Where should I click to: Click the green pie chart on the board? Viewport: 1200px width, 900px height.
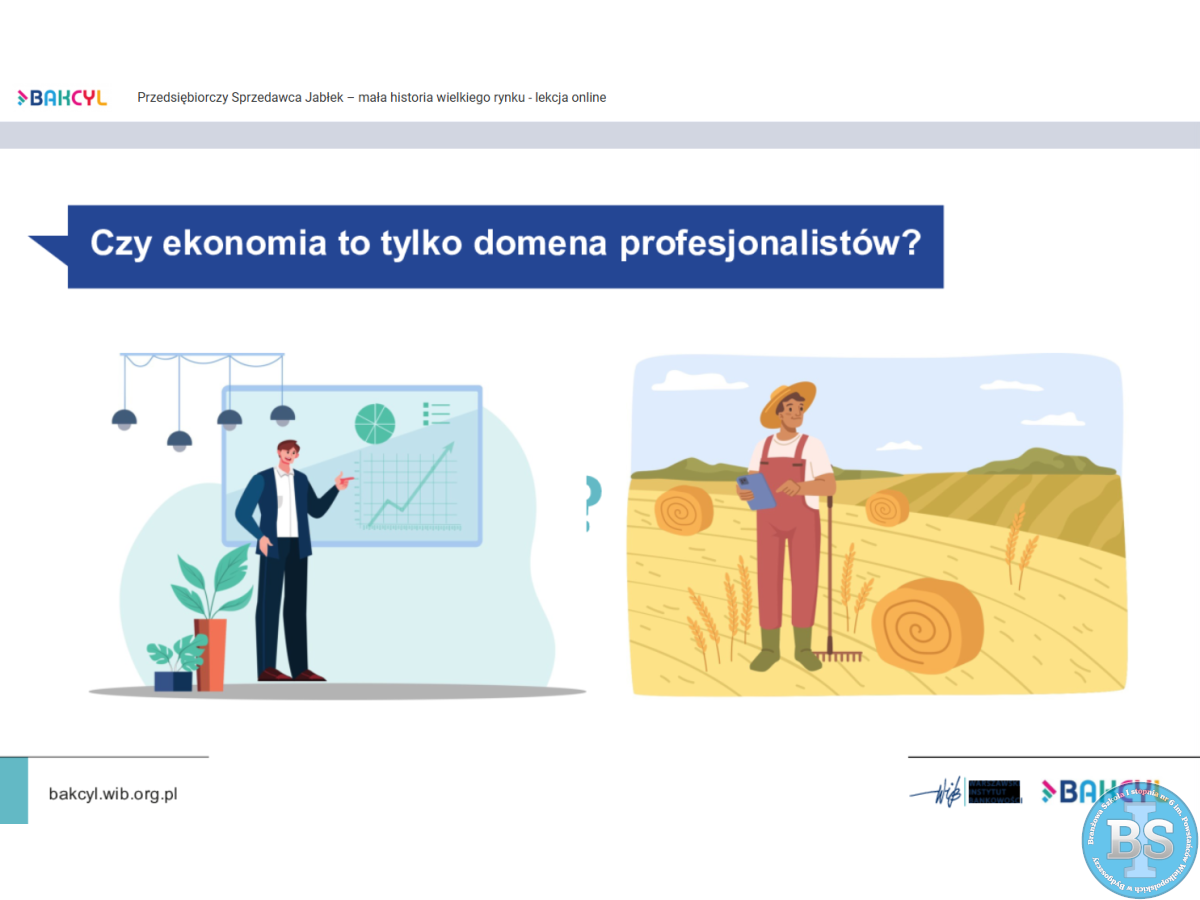(375, 423)
